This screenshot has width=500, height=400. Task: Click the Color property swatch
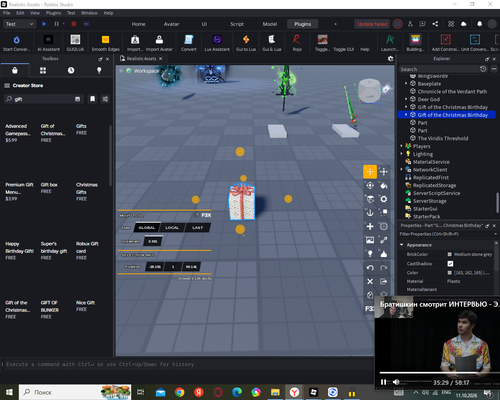point(450,273)
